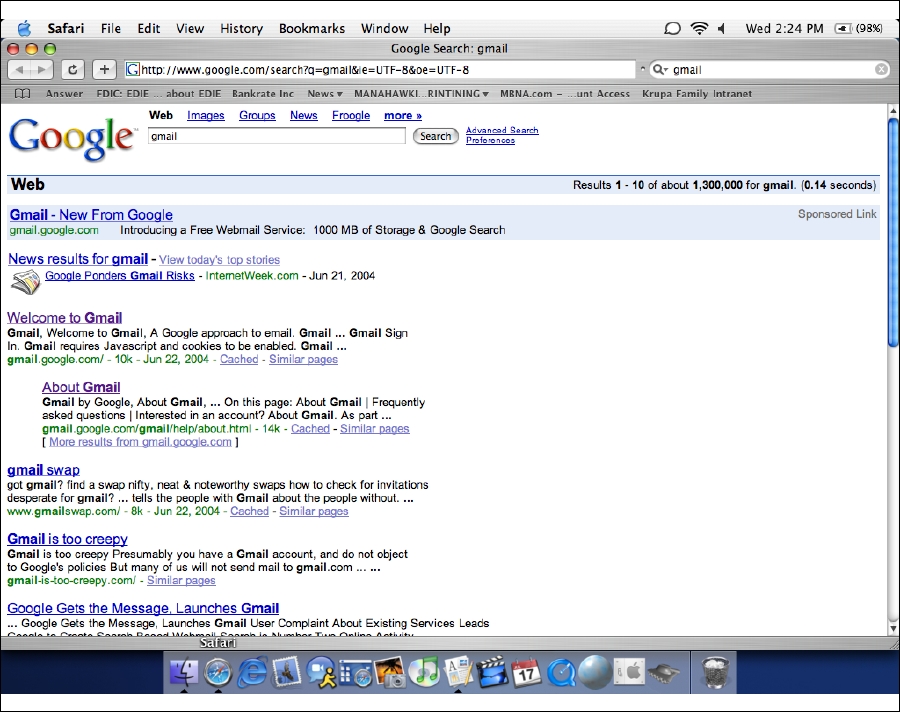Add bookmark with the plus button
The height and width of the screenshot is (712, 900).
(104, 69)
